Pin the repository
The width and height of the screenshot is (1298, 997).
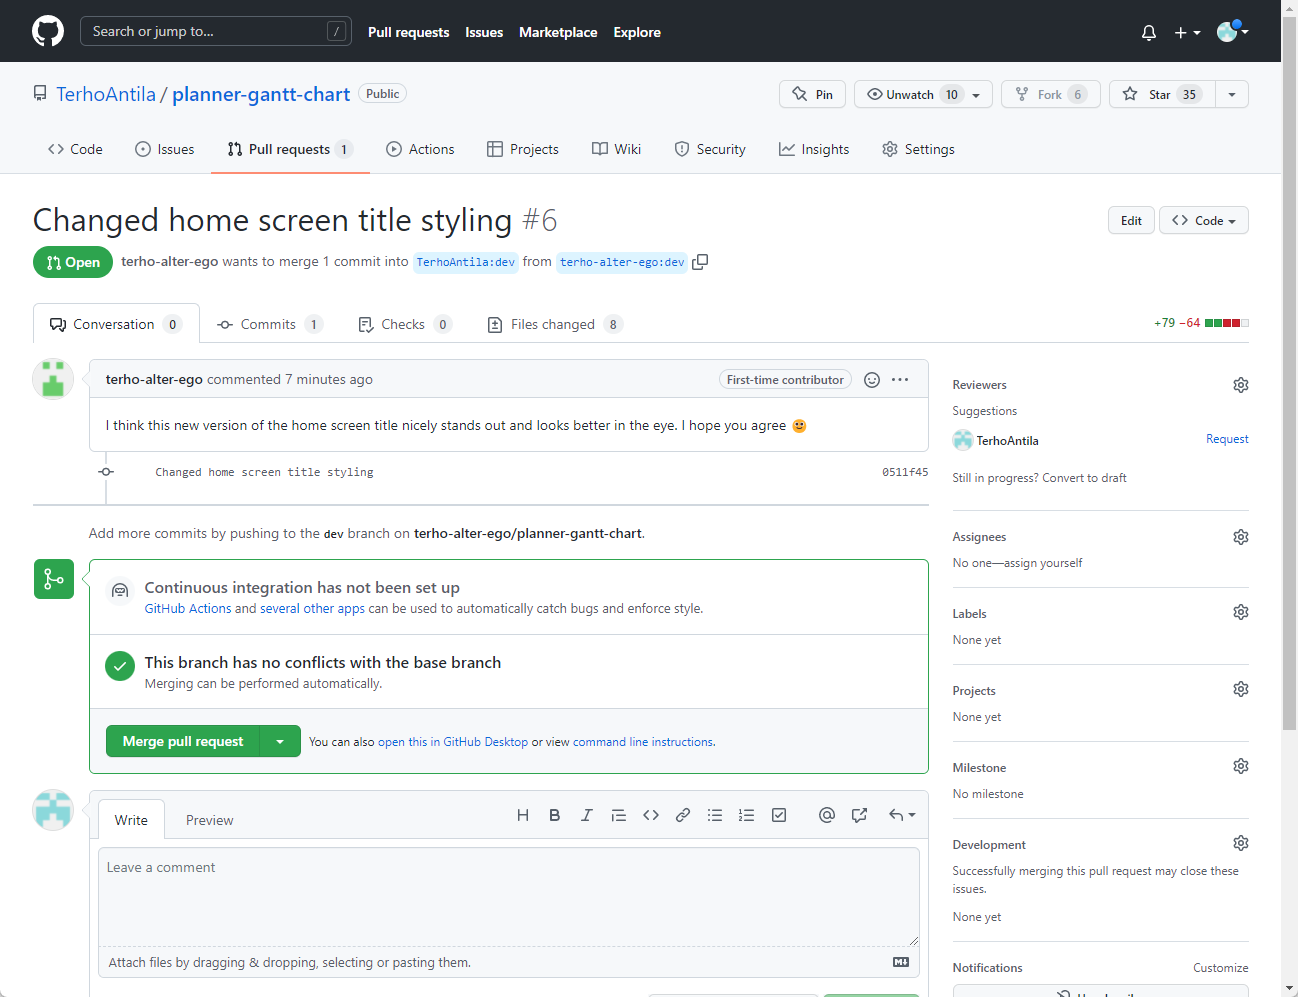click(x=812, y=94)
